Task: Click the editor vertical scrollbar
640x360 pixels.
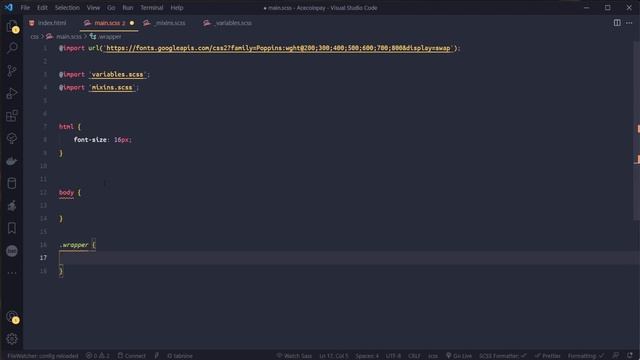Action: tap(637, 131)
